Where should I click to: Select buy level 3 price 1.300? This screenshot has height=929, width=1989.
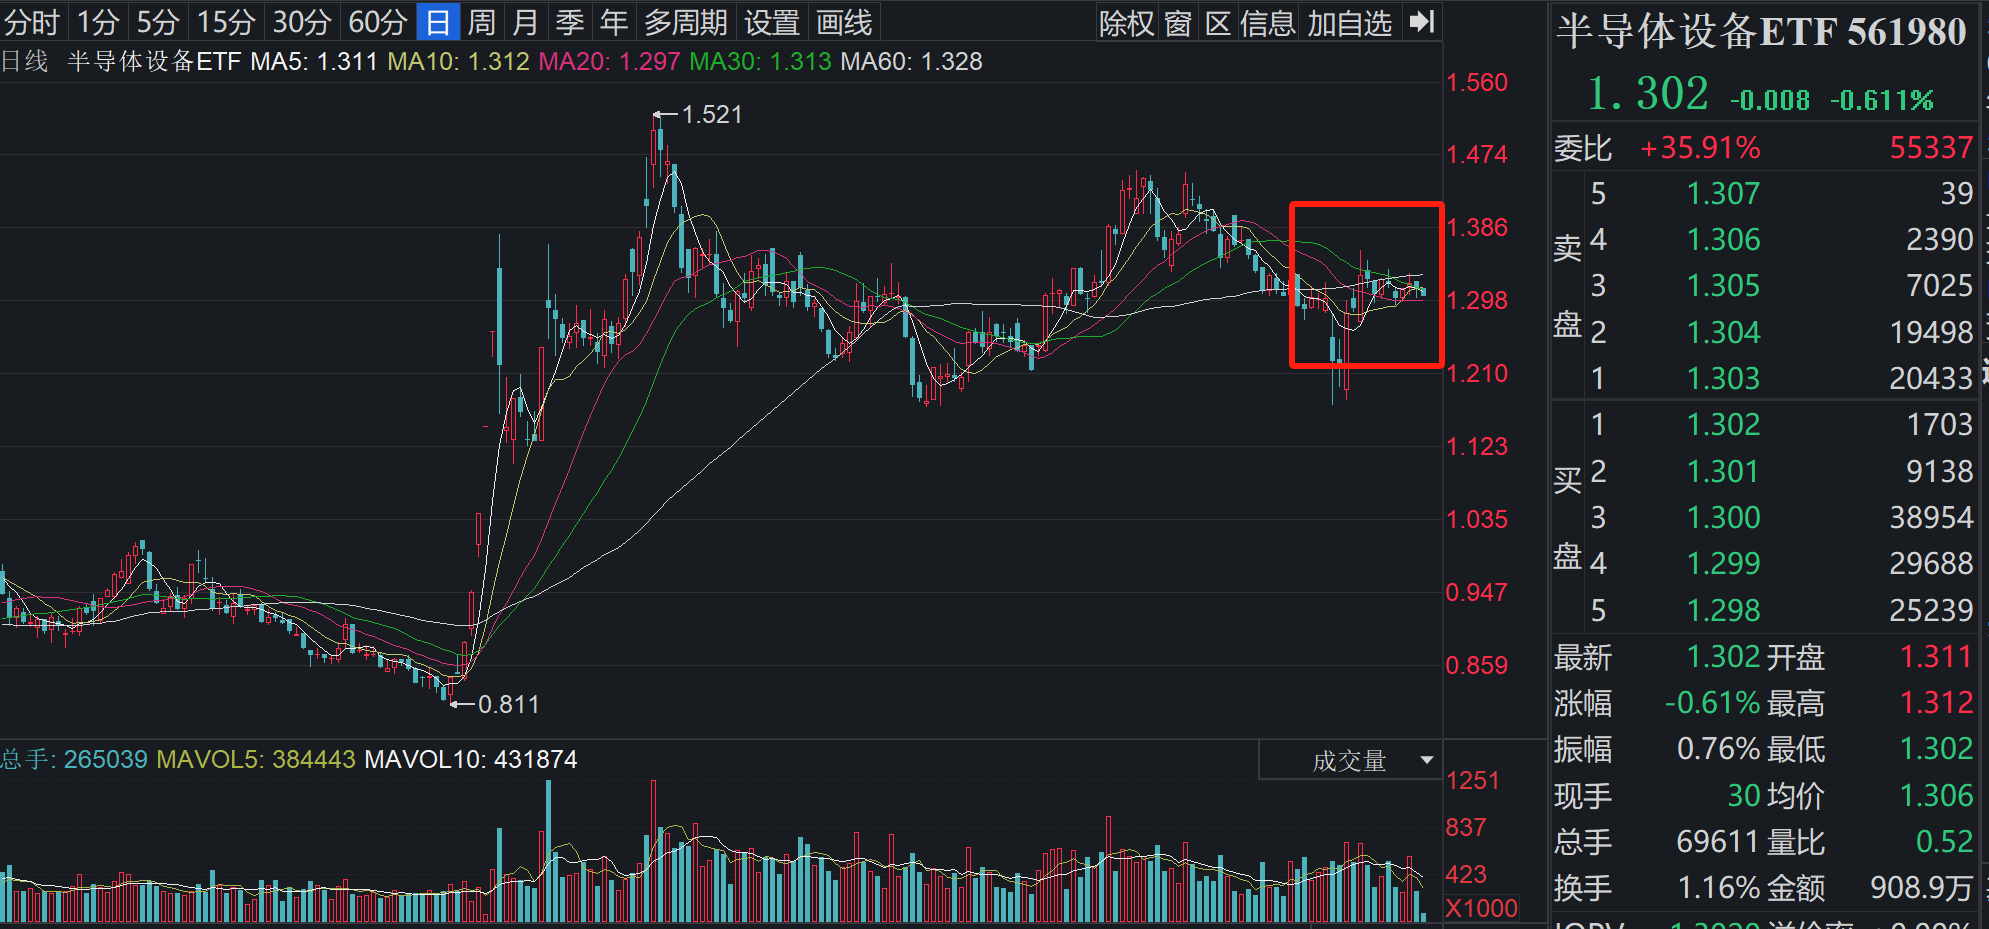click(x=1723, y=517)
